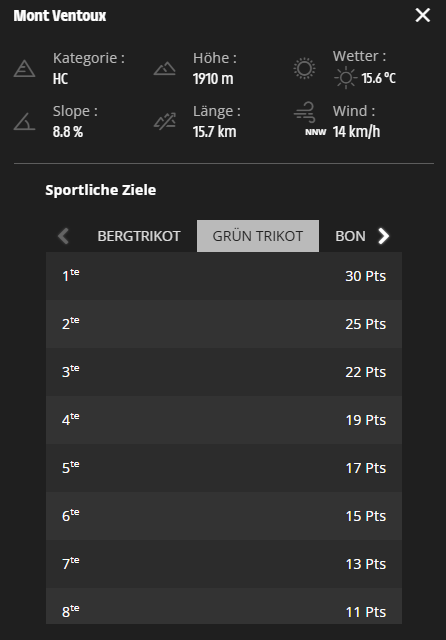Select the GRÜN TRIKOT tab
Image resolution: width=446 pixels, height=640 pixels.
(258, 236)
